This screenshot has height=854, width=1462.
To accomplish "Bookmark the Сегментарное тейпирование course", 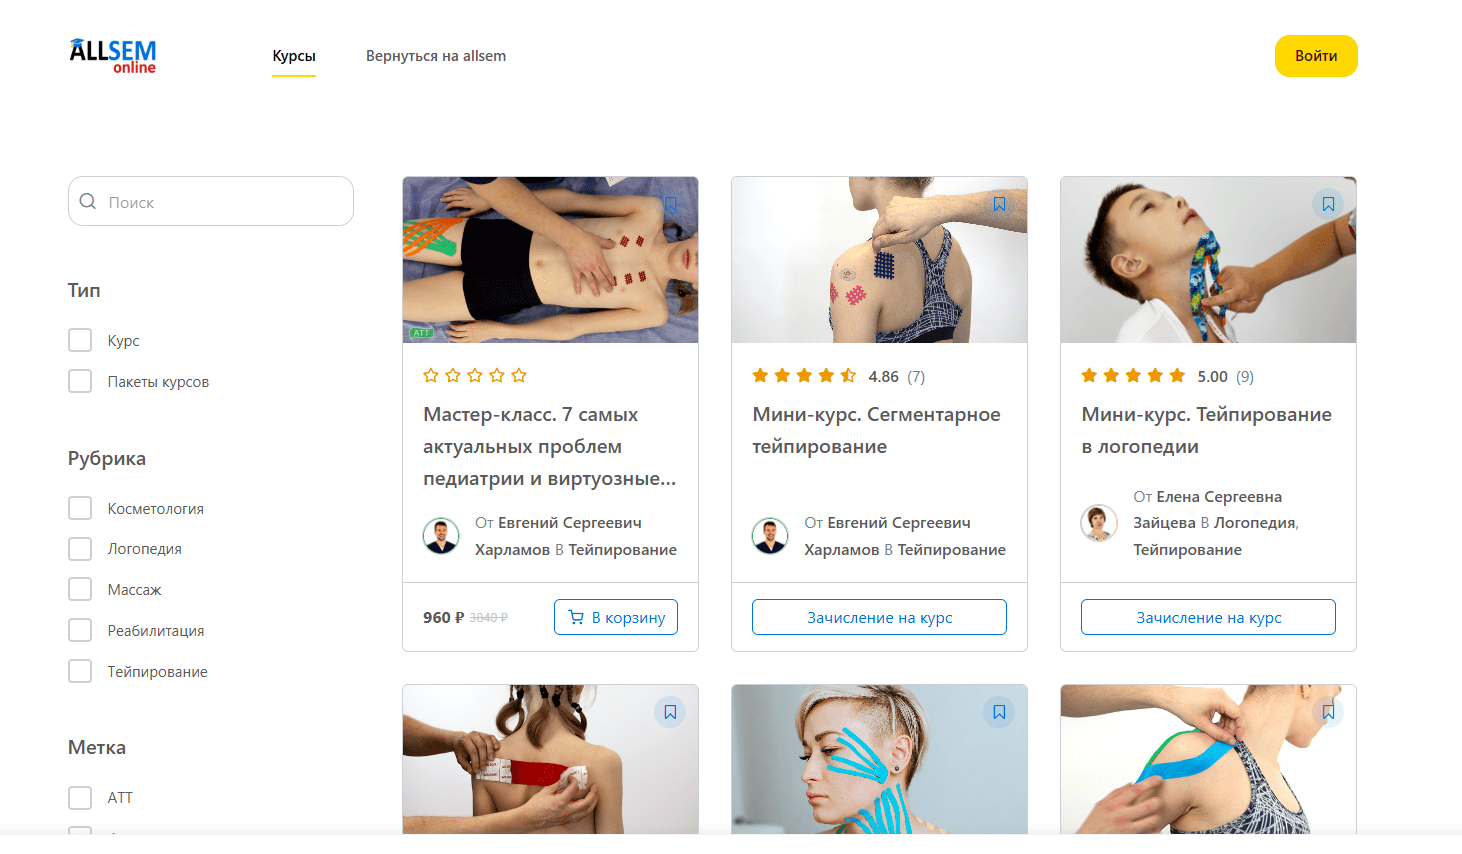I will tap(999, 204).
